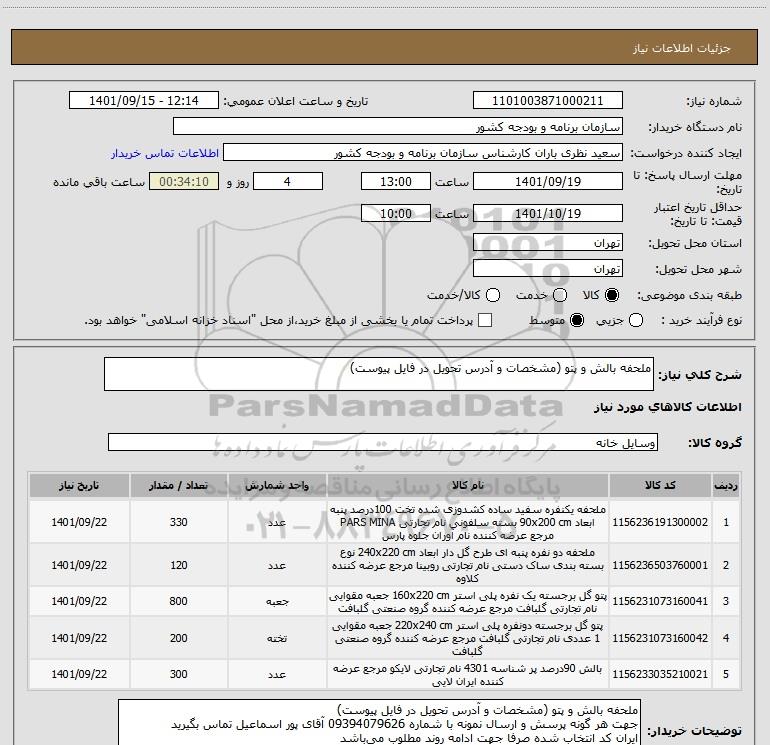Click product code 1156233035210021
The width and height of the screenshot is (770, 745).
660,674
